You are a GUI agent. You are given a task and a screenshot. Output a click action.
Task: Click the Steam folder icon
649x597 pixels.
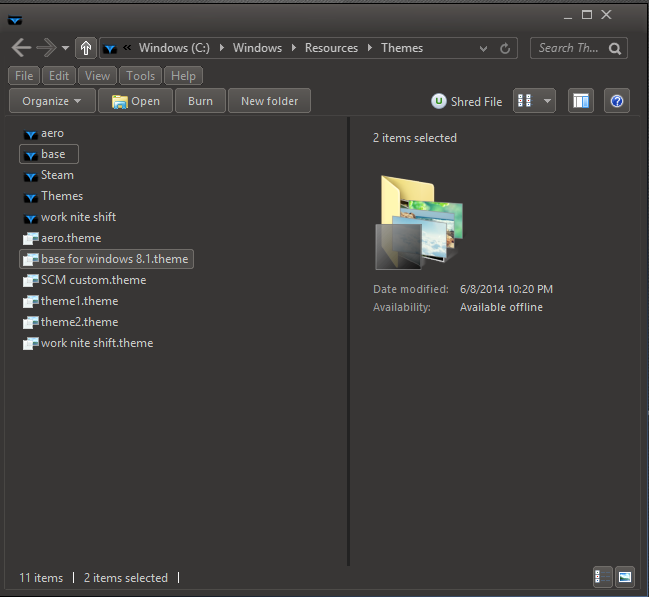pos(31,176)
